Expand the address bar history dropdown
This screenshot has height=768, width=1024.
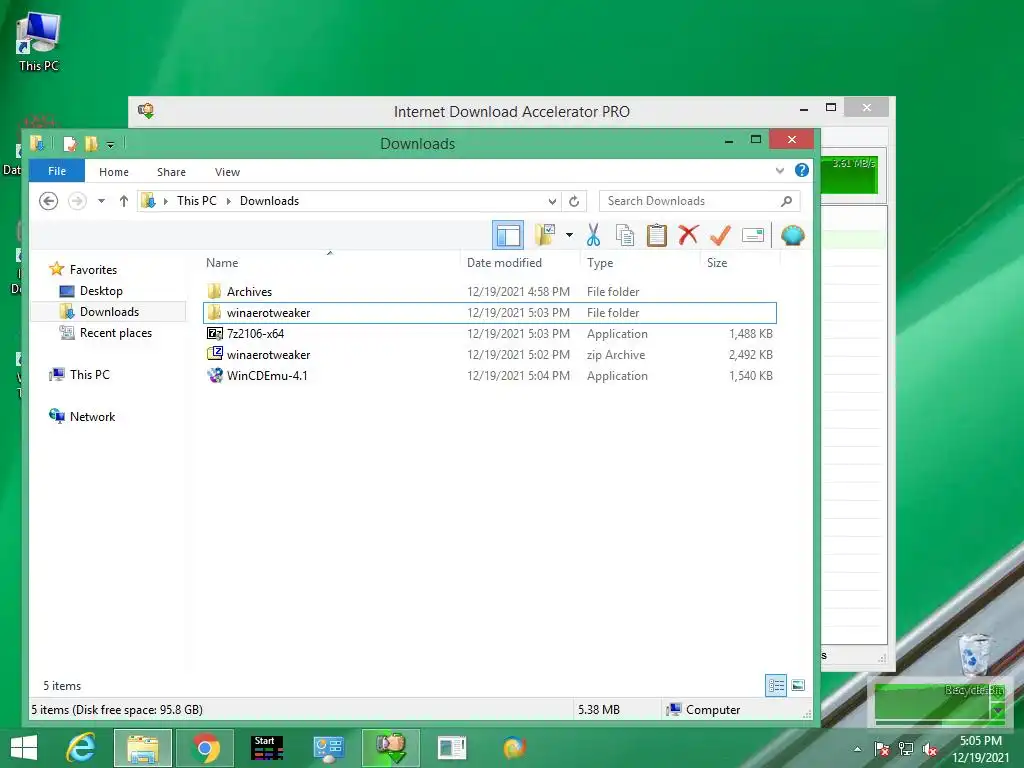click(x=552, y=201)
